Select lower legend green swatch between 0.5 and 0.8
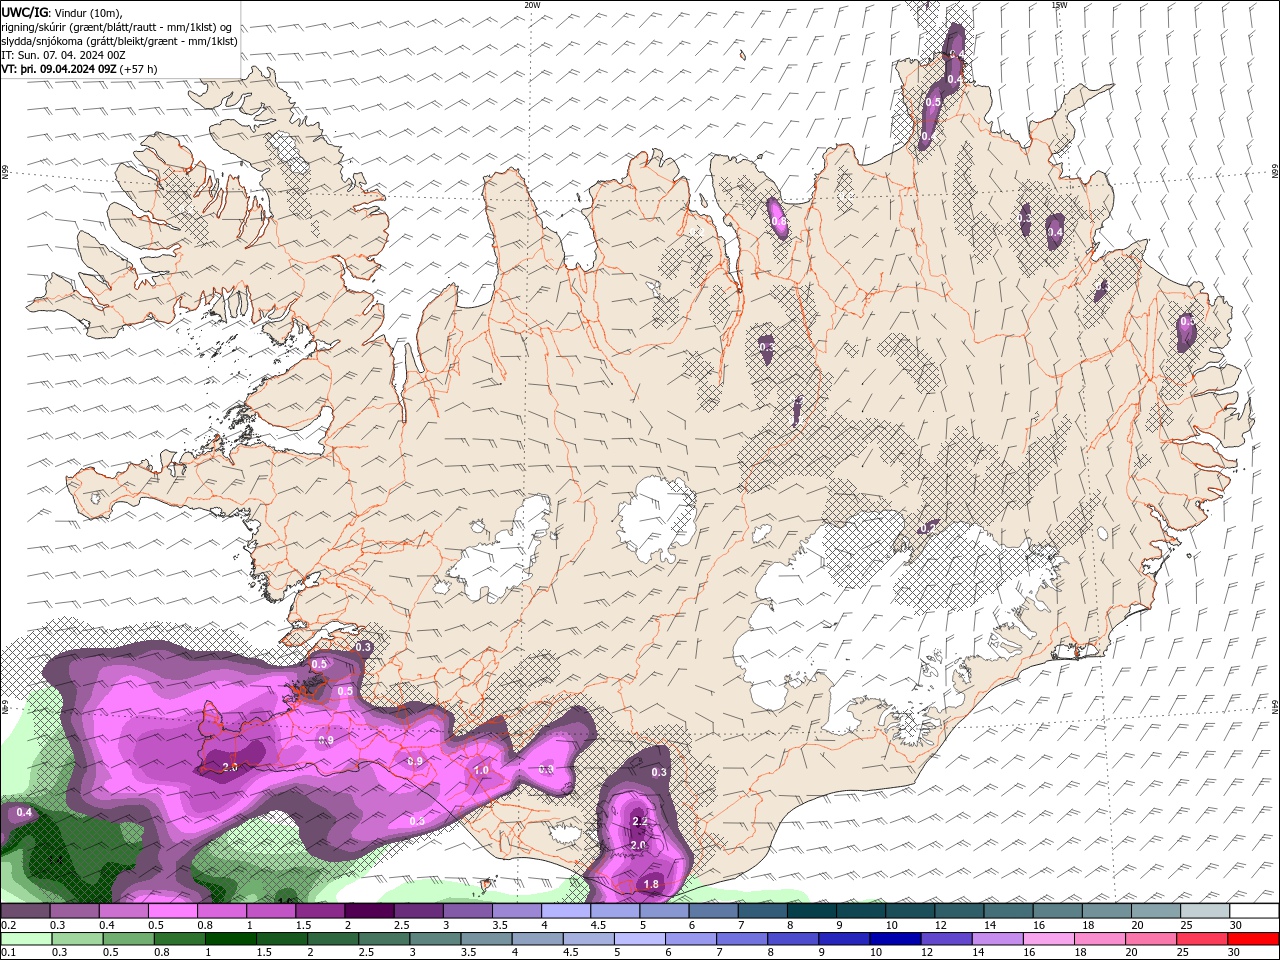The width and height of the screenshot is (1280, 960). (x=129, y=939)
